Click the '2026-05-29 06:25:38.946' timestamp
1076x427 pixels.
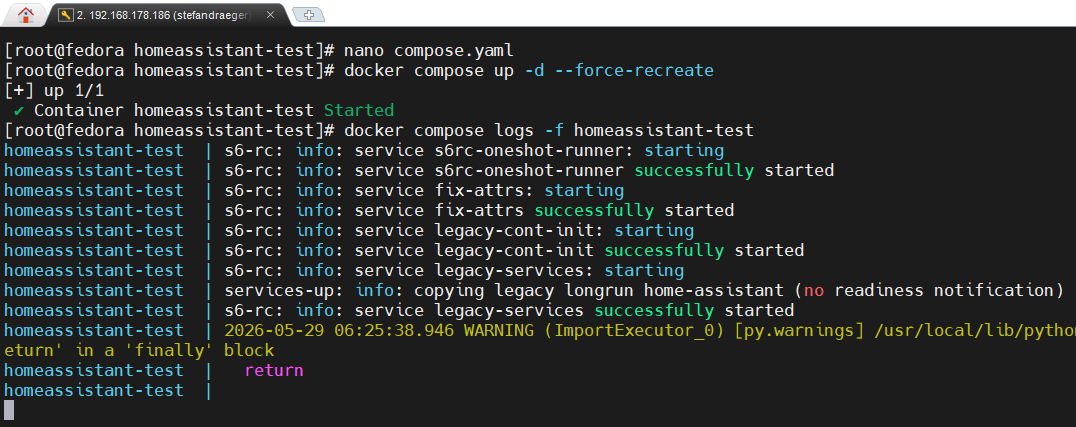click(x=339, y=330)
